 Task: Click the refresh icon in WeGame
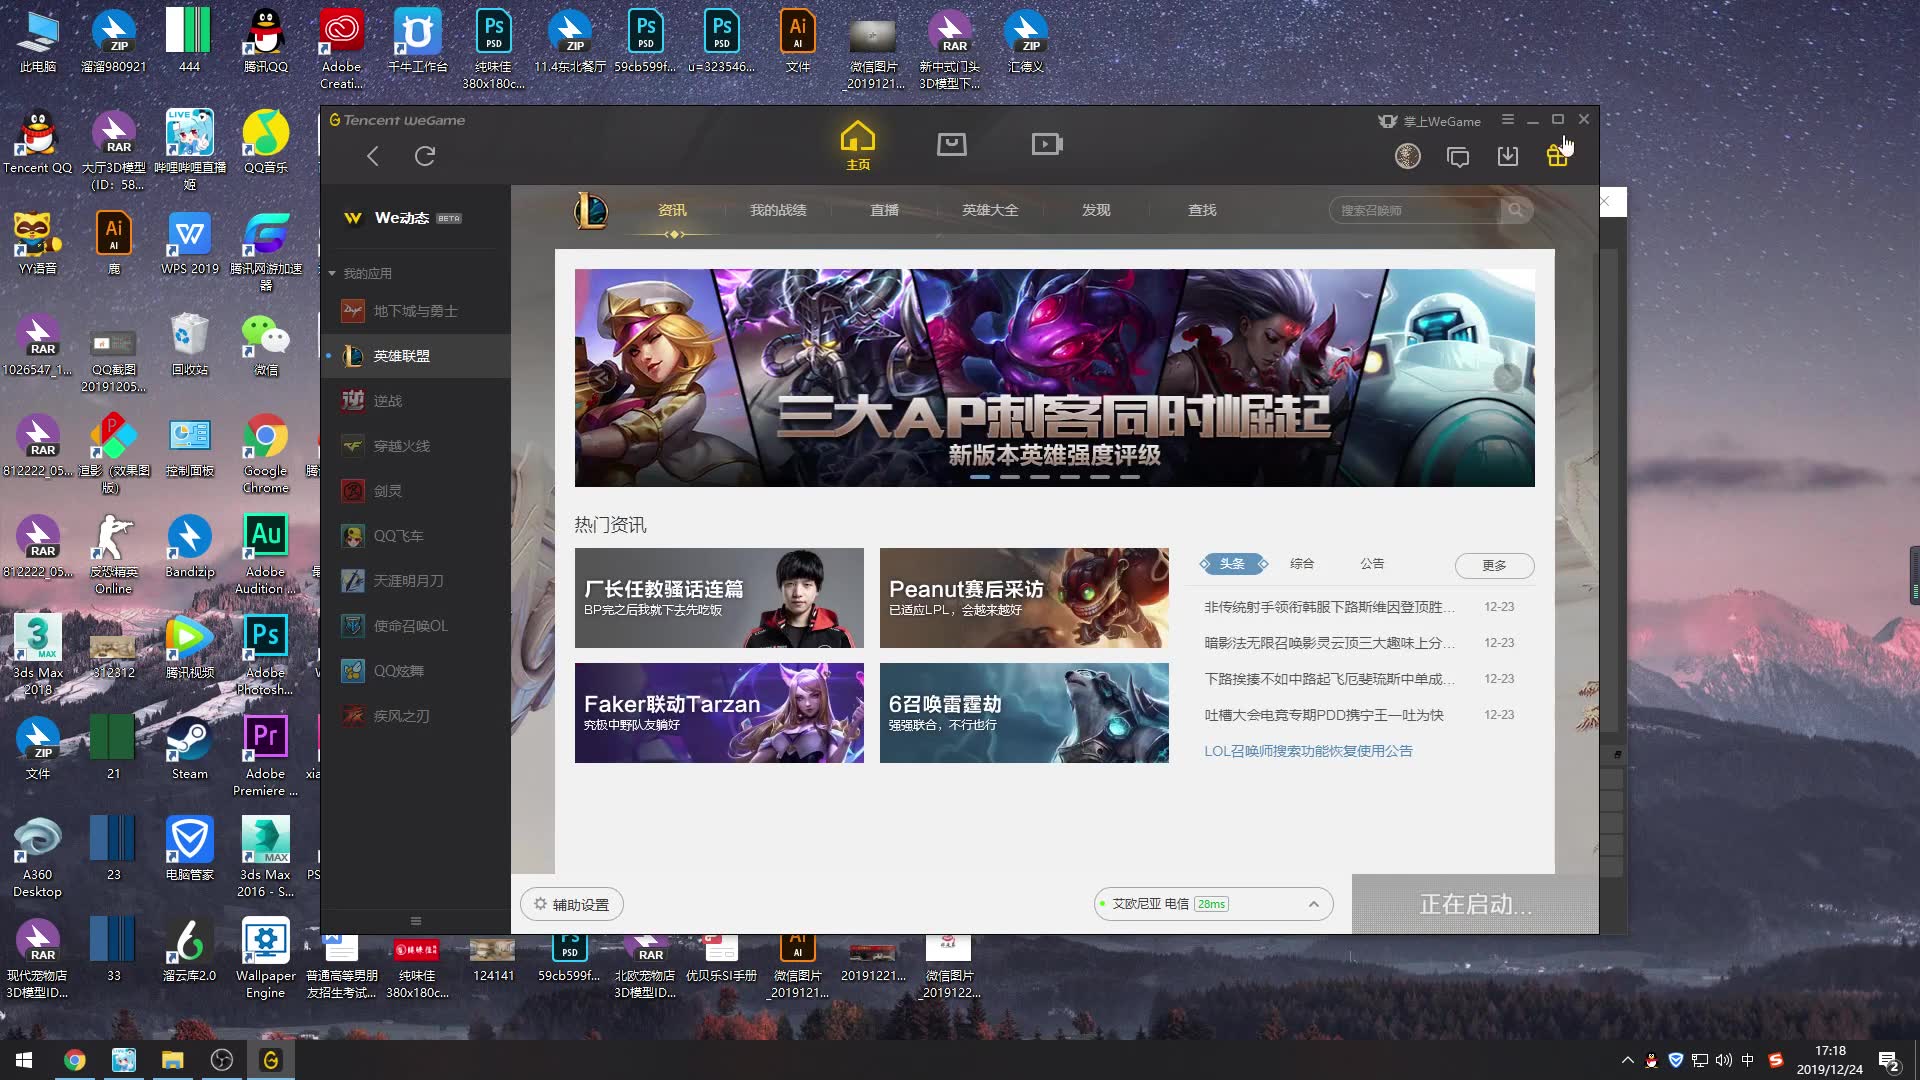coord(425,156)
